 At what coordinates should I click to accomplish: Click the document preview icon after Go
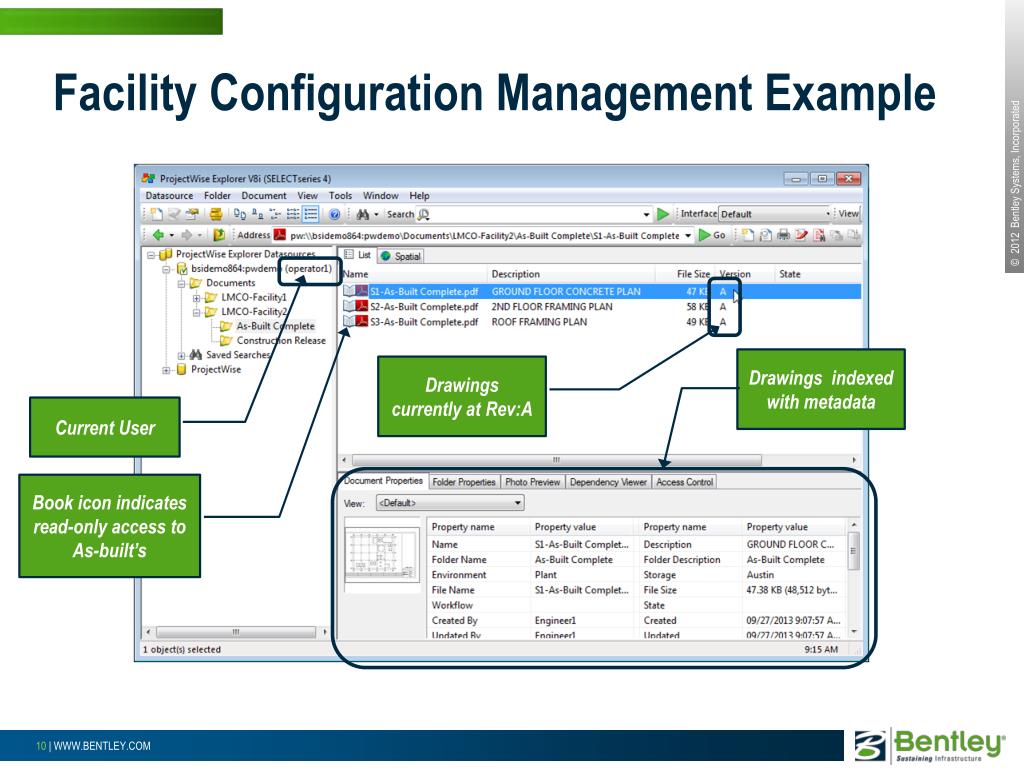tap(765, 235)
